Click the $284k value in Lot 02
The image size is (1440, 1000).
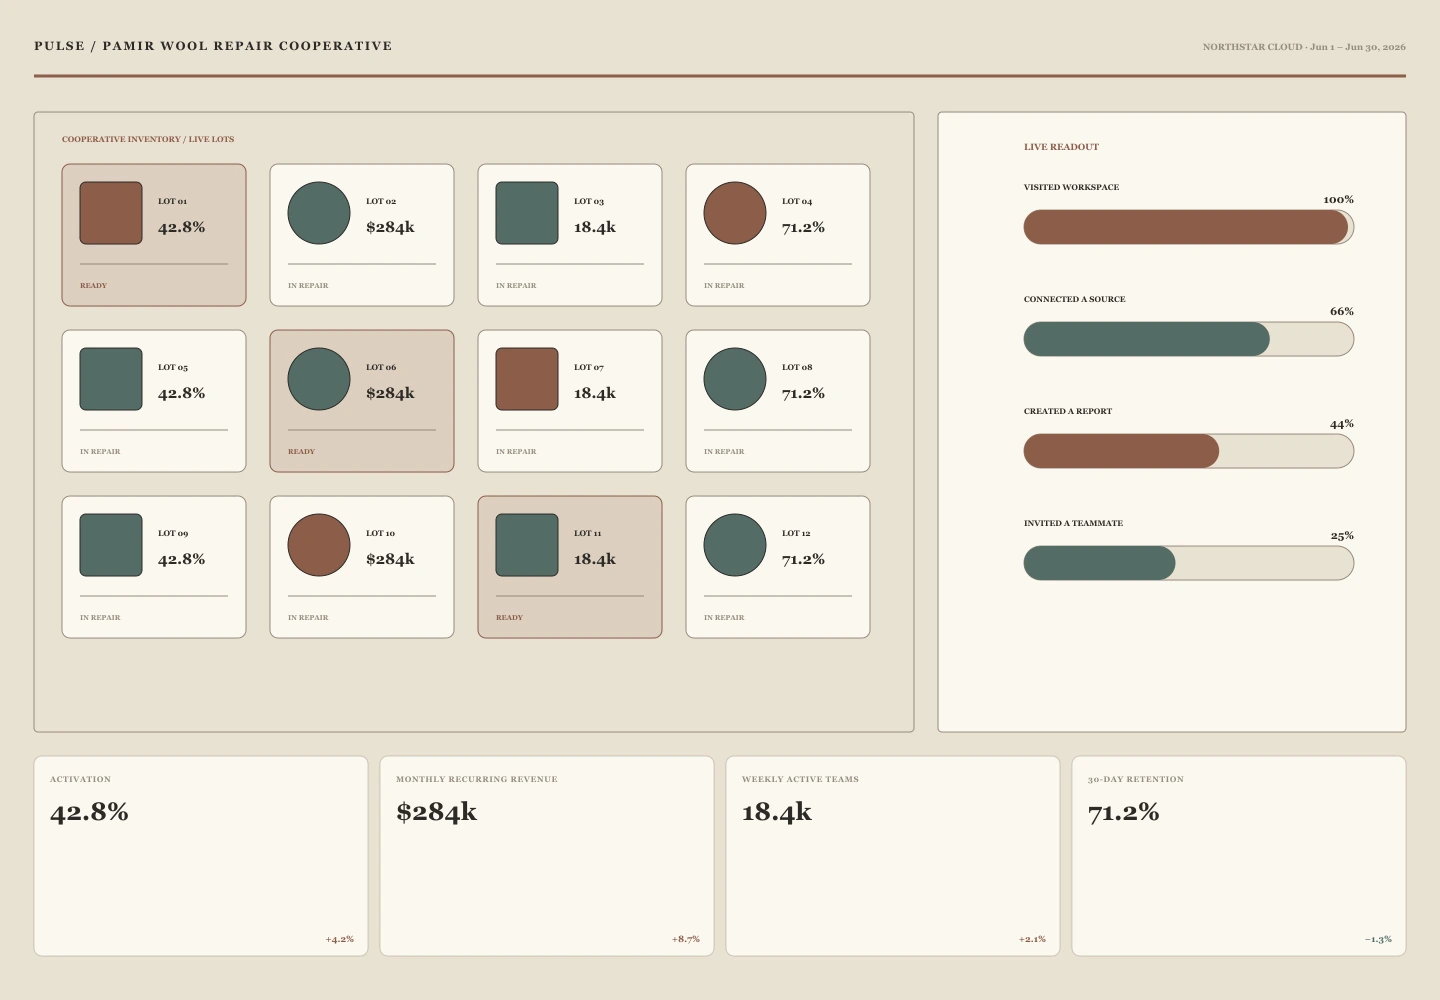pos(390,227)
